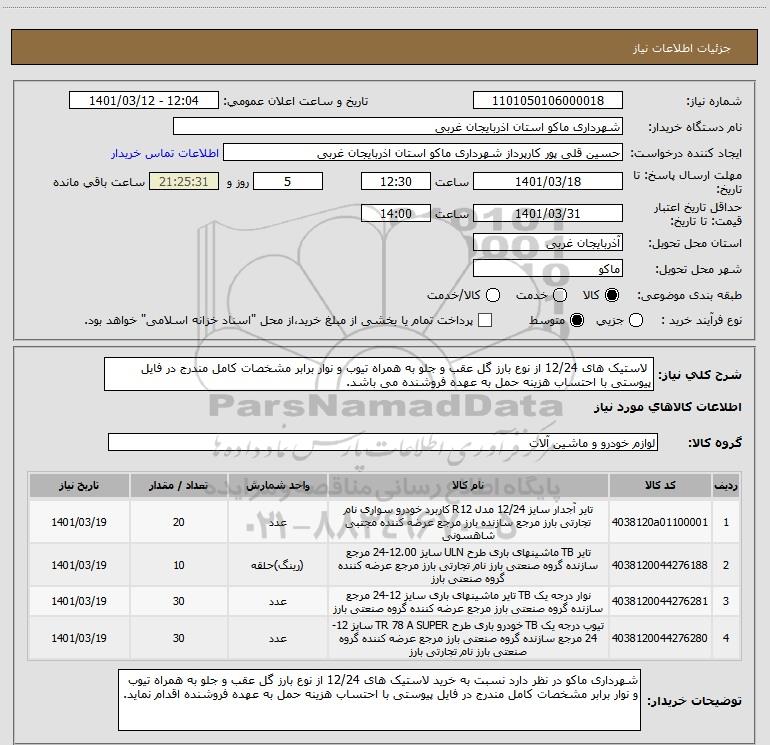Image resolution: width=770 pixels, height=745 pixels.
Task: Click the announcement date field 1401/03/12 - 12:04
Action: [144, 101]
